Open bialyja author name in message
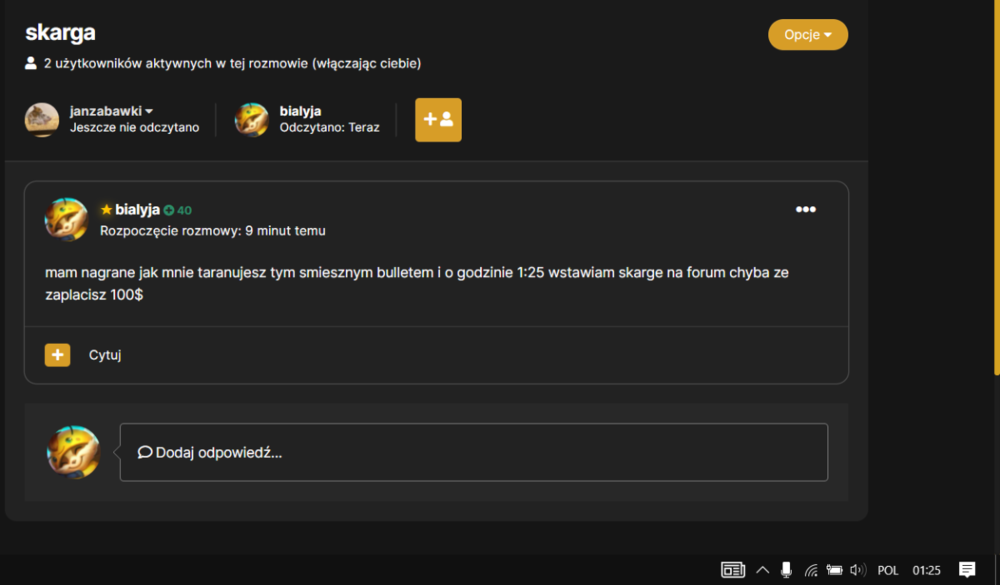The width and height of the screenshot is (1000, 585). click(x=137, y=209)
